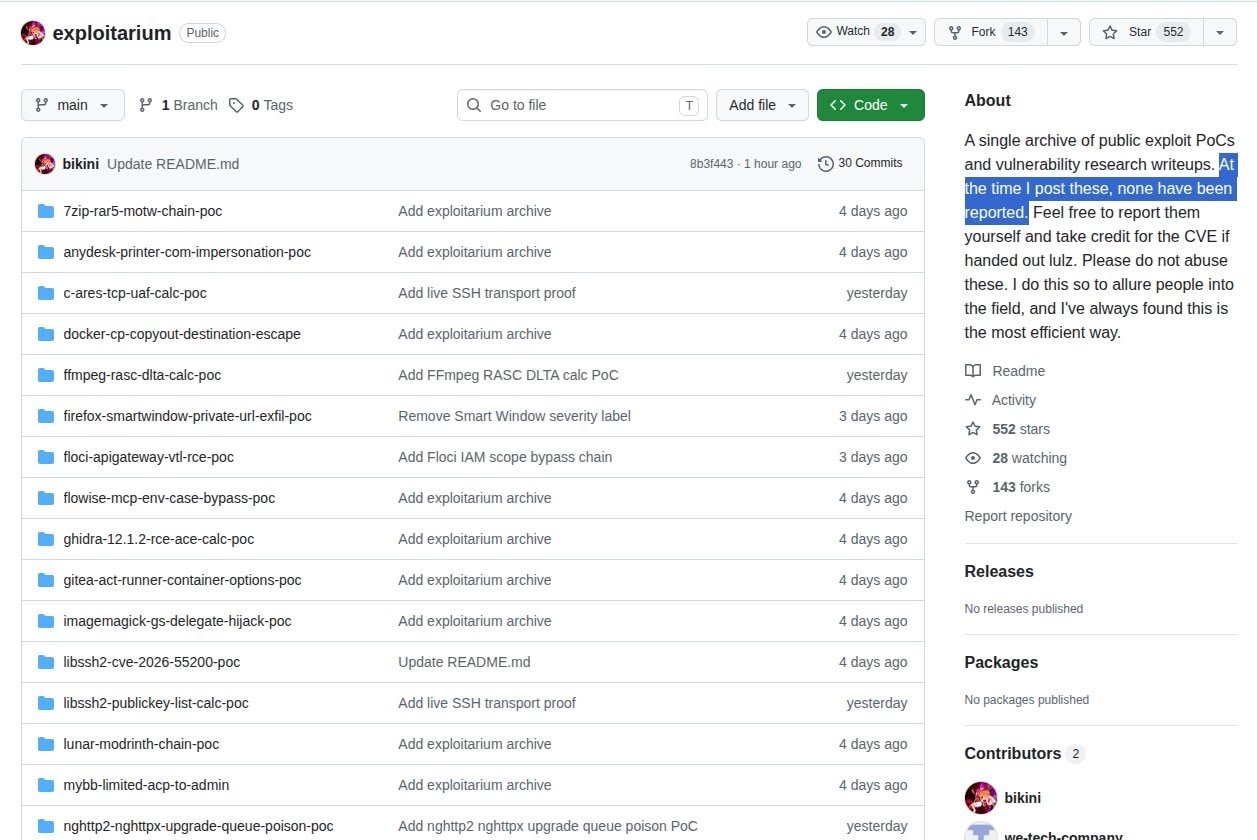Click the folder icon for ghidra-12.1.2-rce-ace-calc-poc

click(45, 539)
